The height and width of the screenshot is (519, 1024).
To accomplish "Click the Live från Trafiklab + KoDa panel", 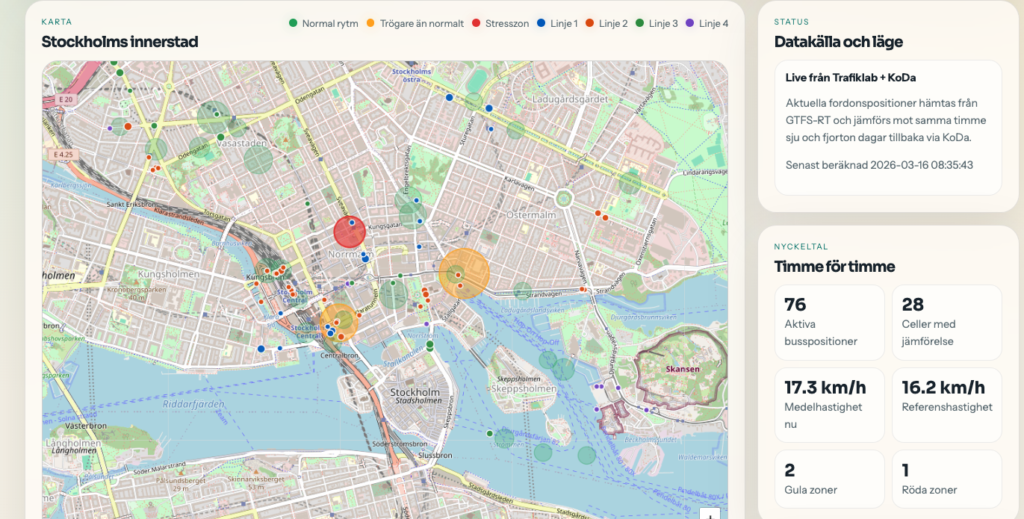I will point(888,127).
